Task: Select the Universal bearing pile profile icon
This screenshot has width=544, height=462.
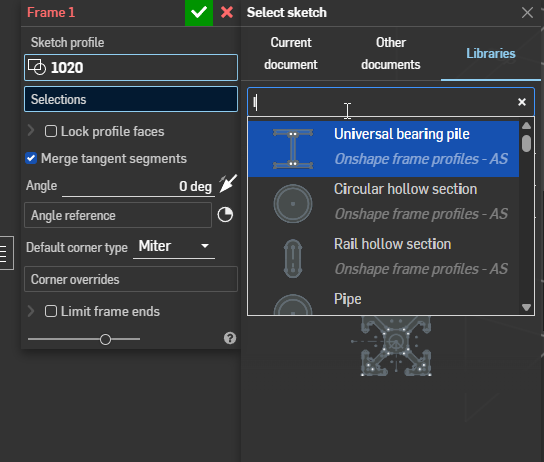Action: tap(293, 149)
